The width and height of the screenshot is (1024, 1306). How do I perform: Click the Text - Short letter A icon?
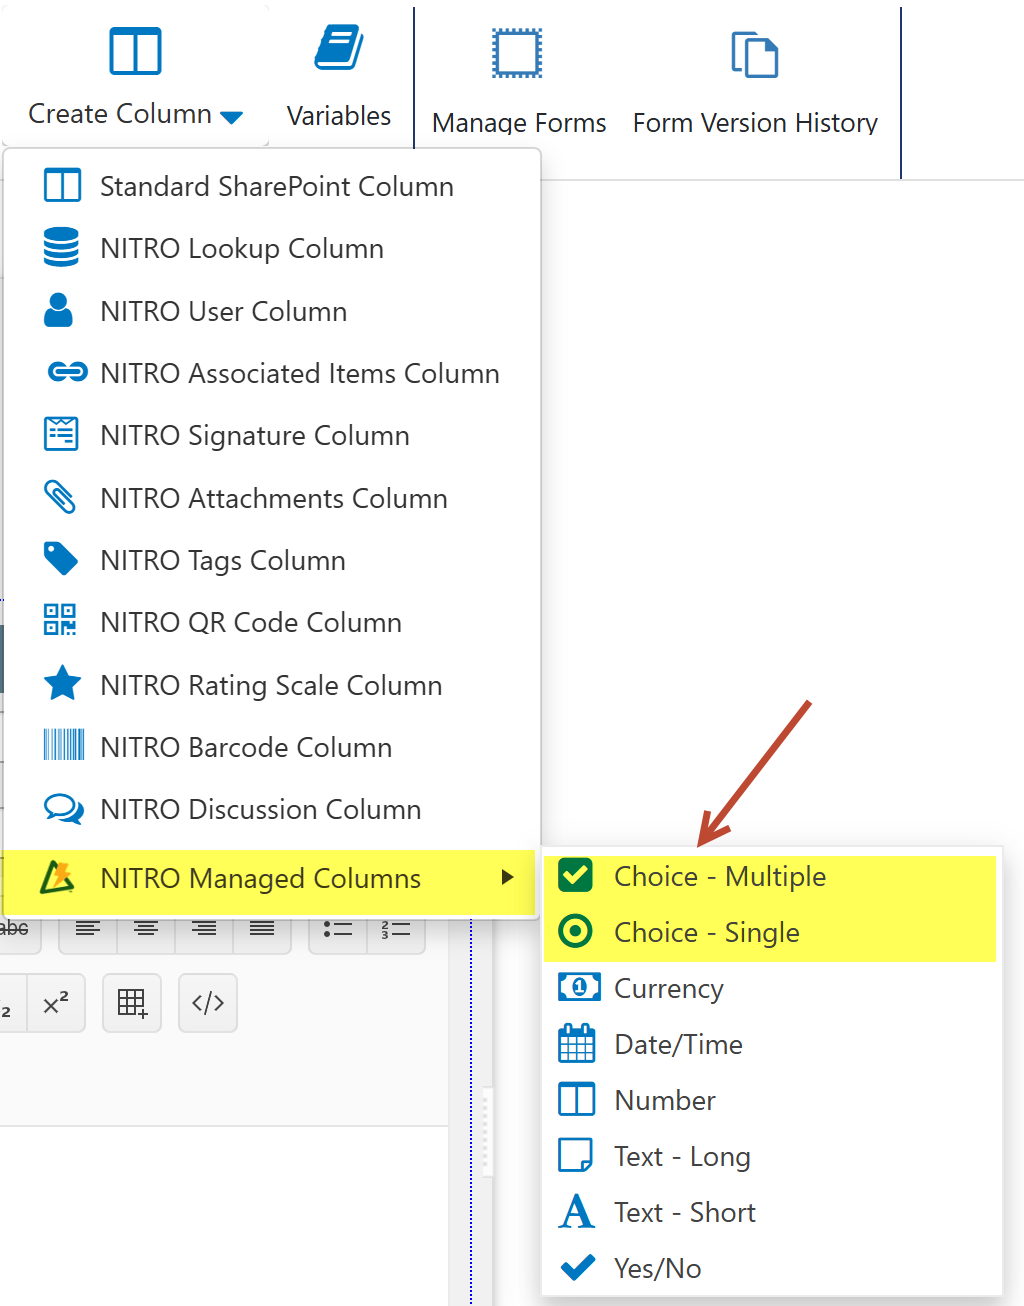tap(576, 1211)
